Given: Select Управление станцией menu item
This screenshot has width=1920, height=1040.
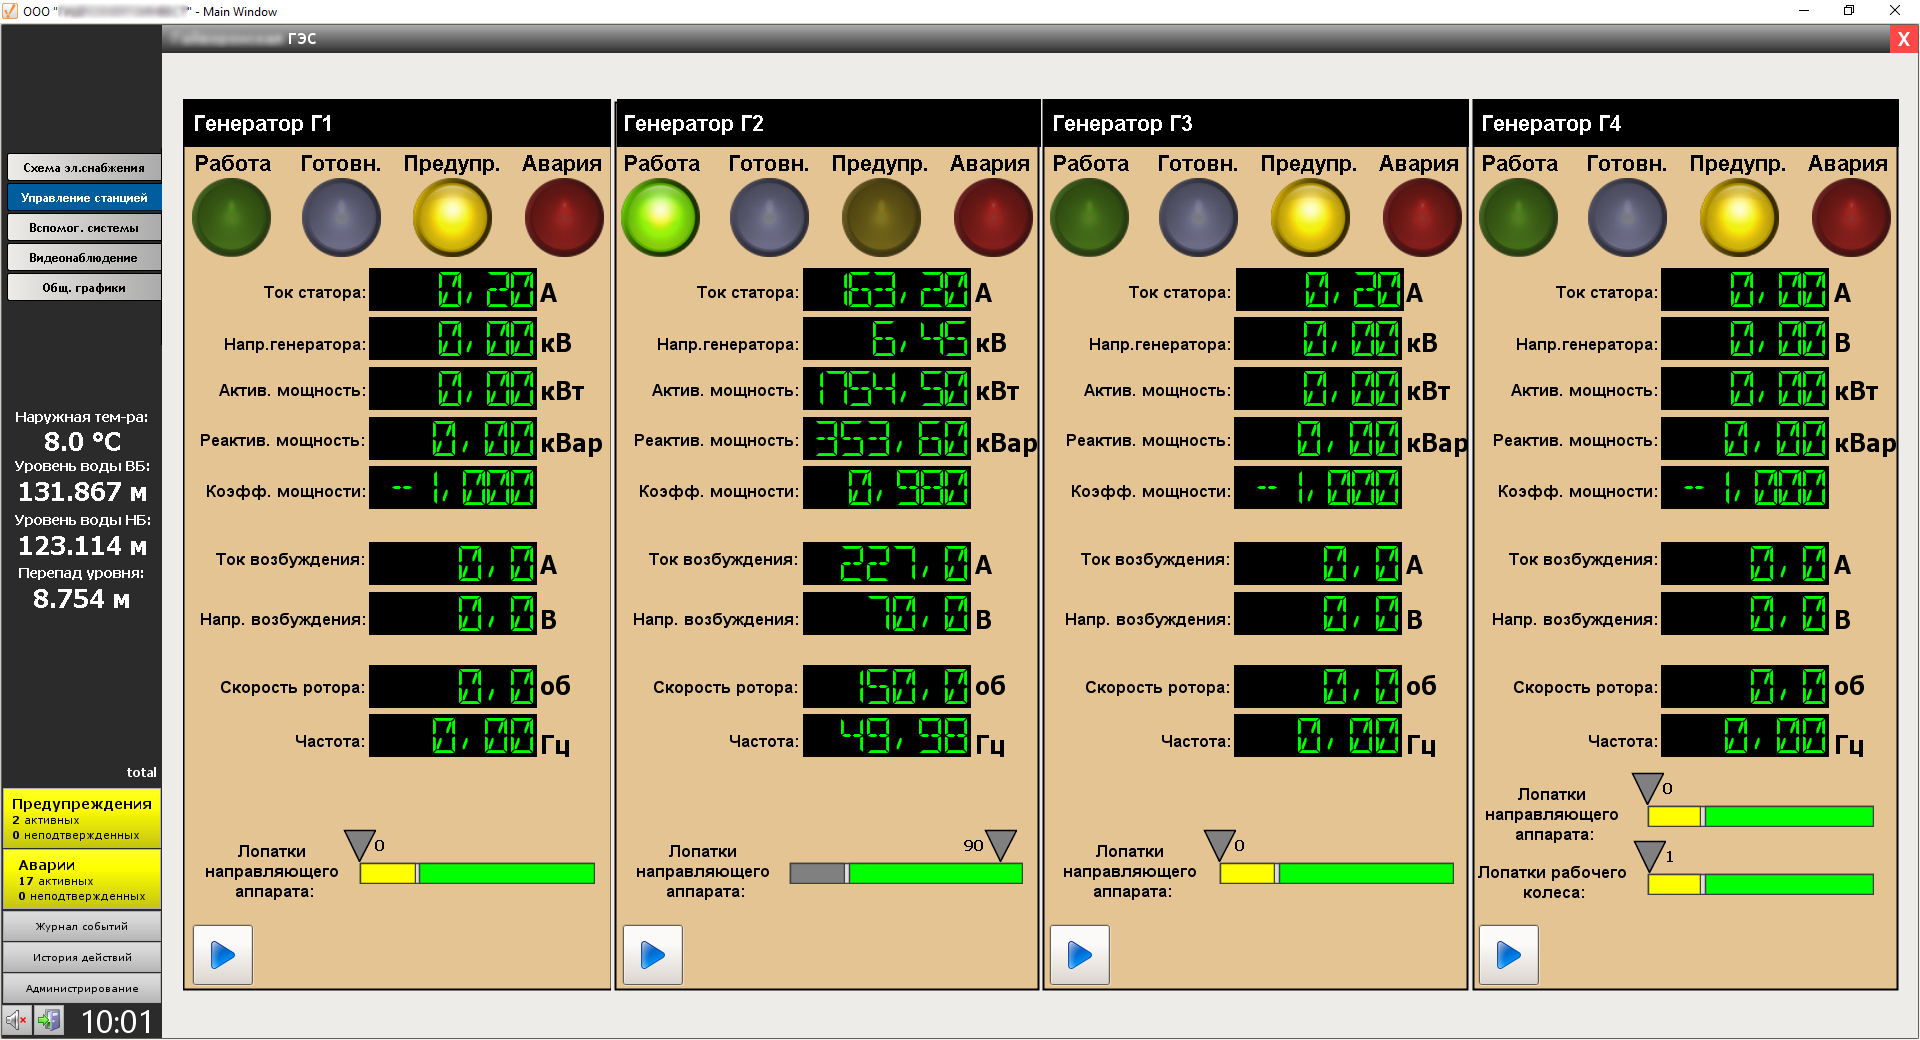Looking at the screenshot, I should (84, 198).
